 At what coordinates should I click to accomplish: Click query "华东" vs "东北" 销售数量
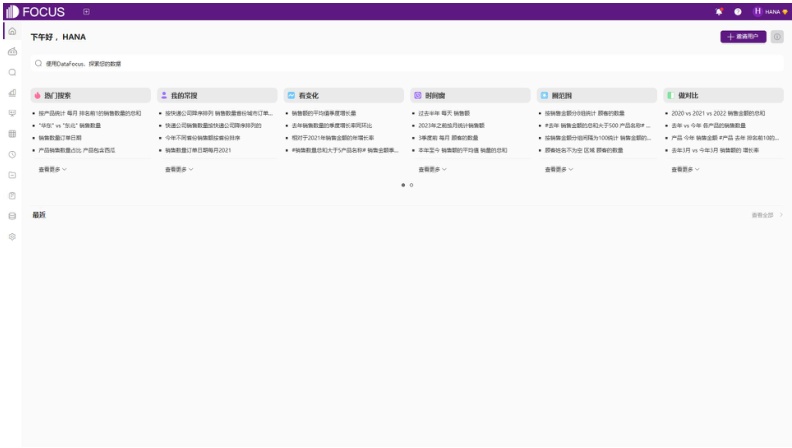(70, 126)
